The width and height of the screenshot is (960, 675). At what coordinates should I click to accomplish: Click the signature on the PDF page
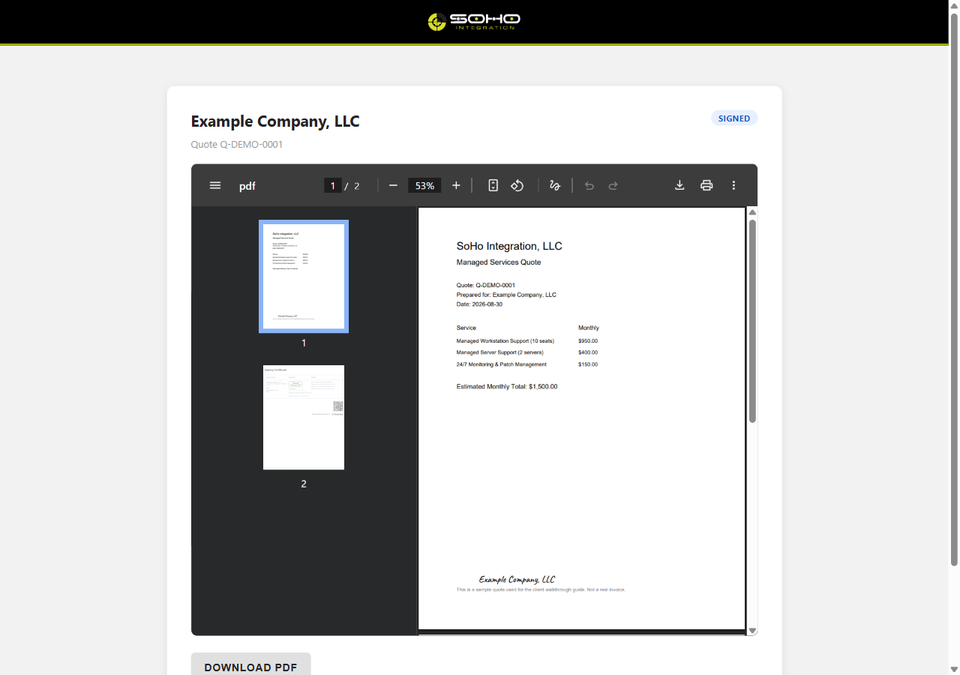coord(517,579)
